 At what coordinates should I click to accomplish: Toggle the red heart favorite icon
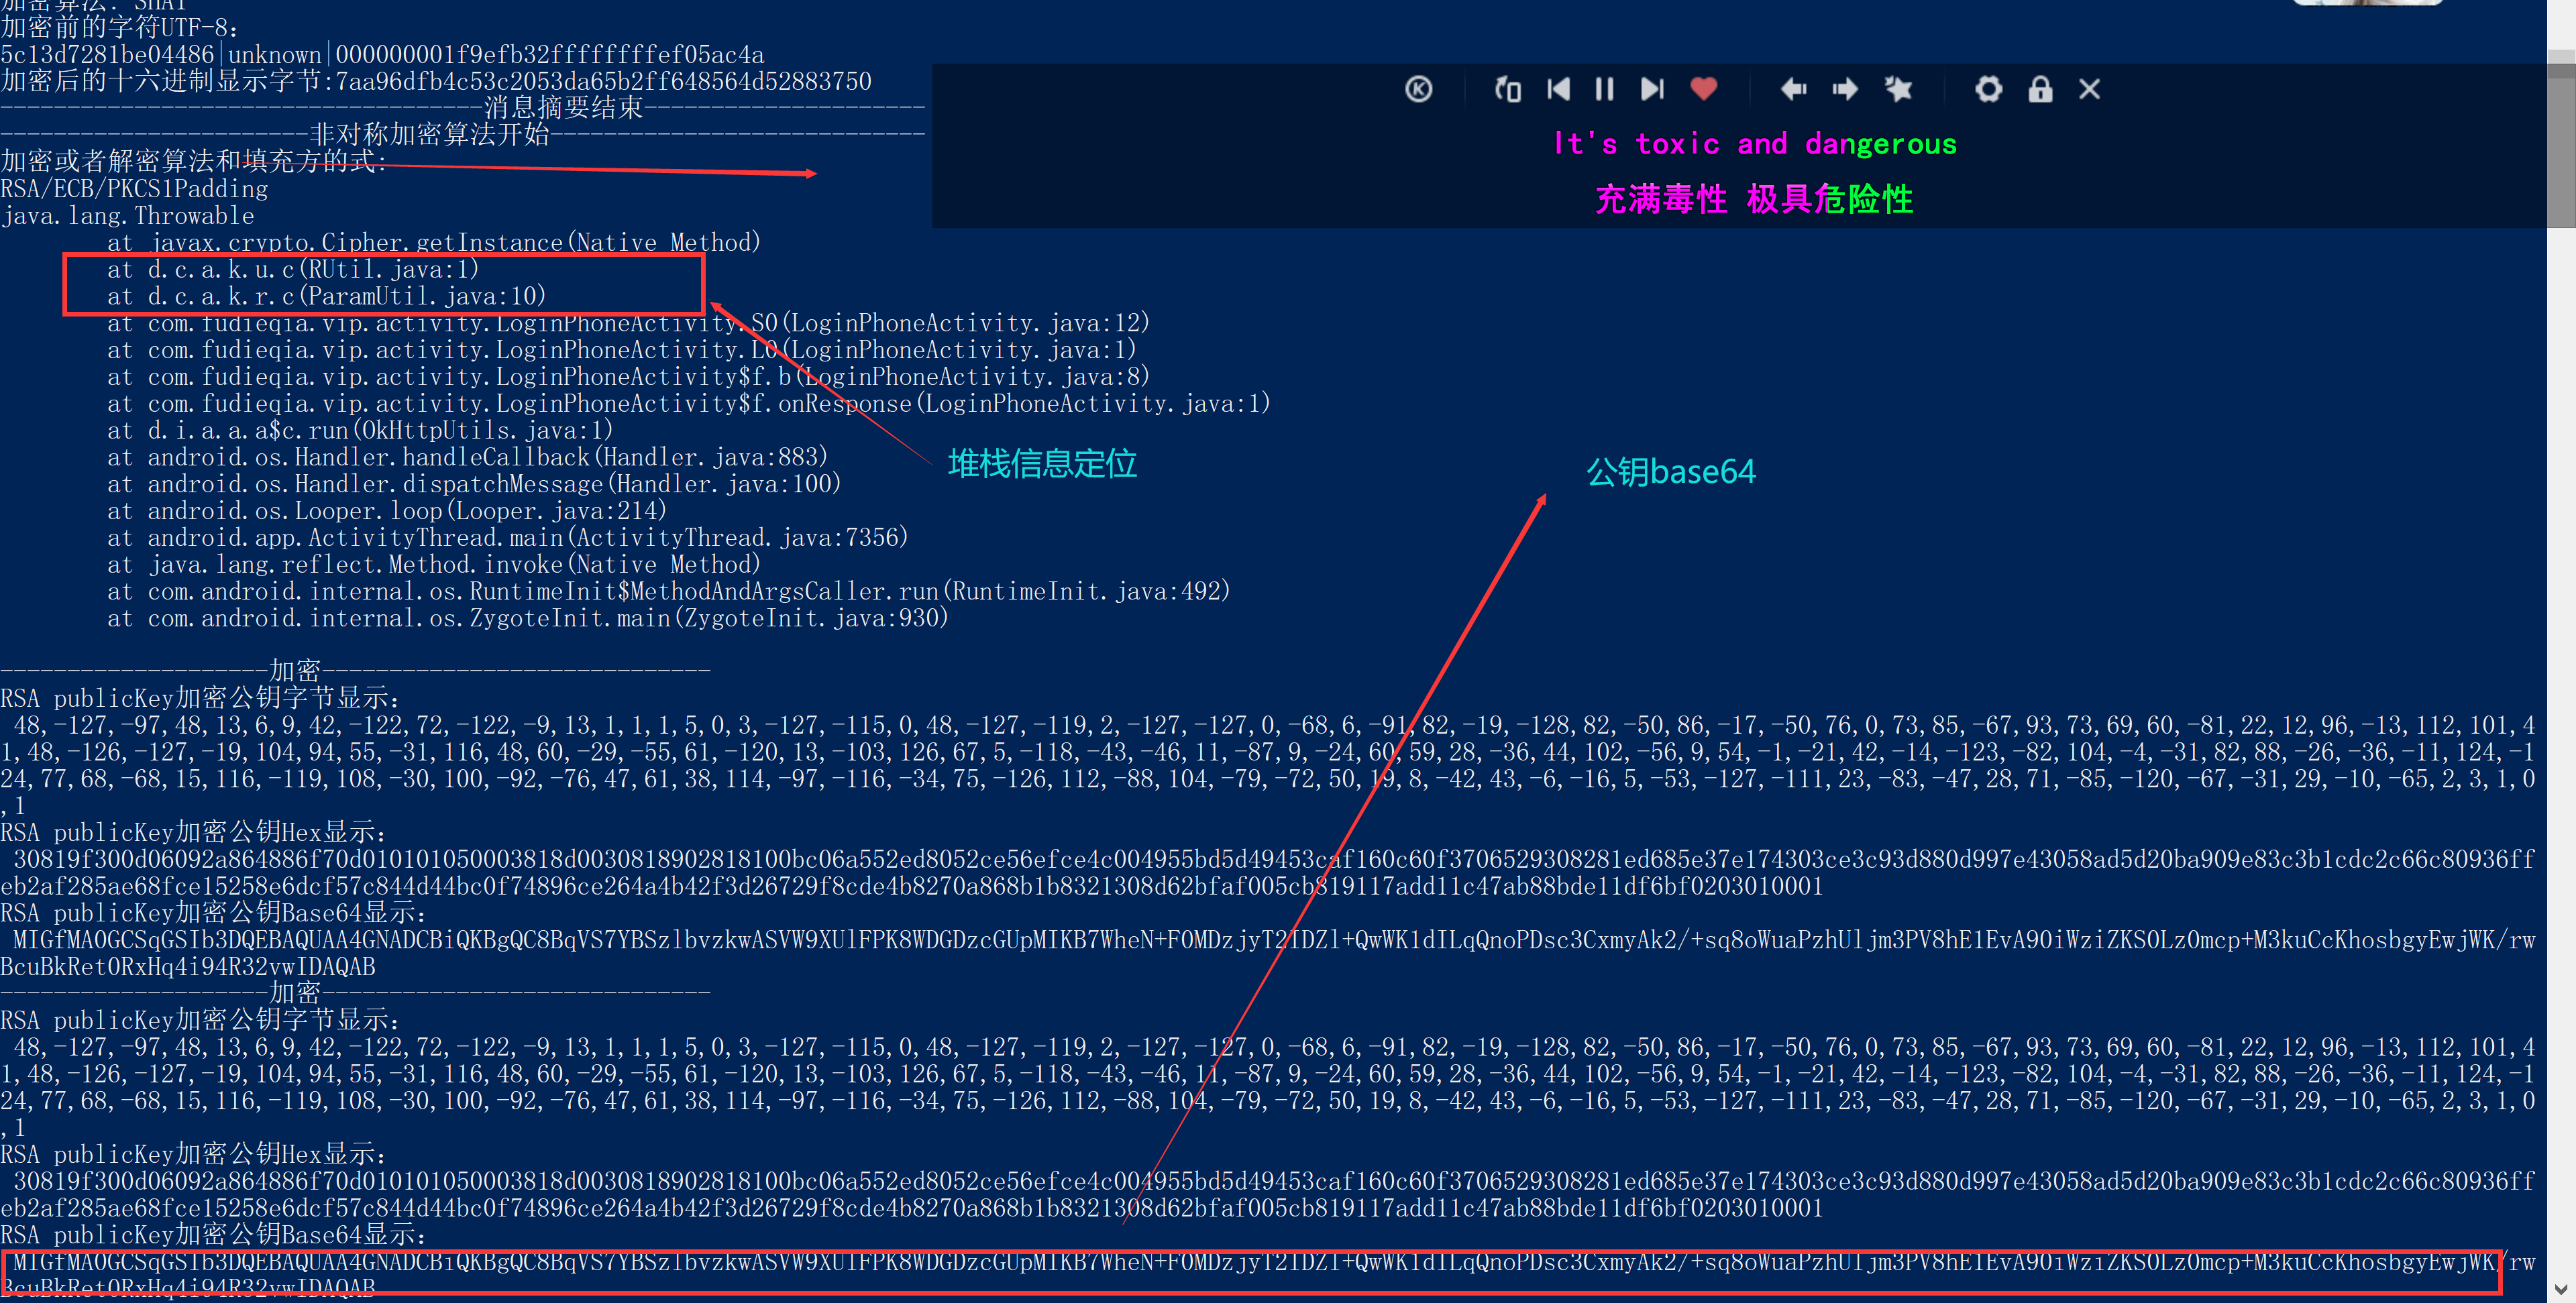click(x=1704, y=89)
